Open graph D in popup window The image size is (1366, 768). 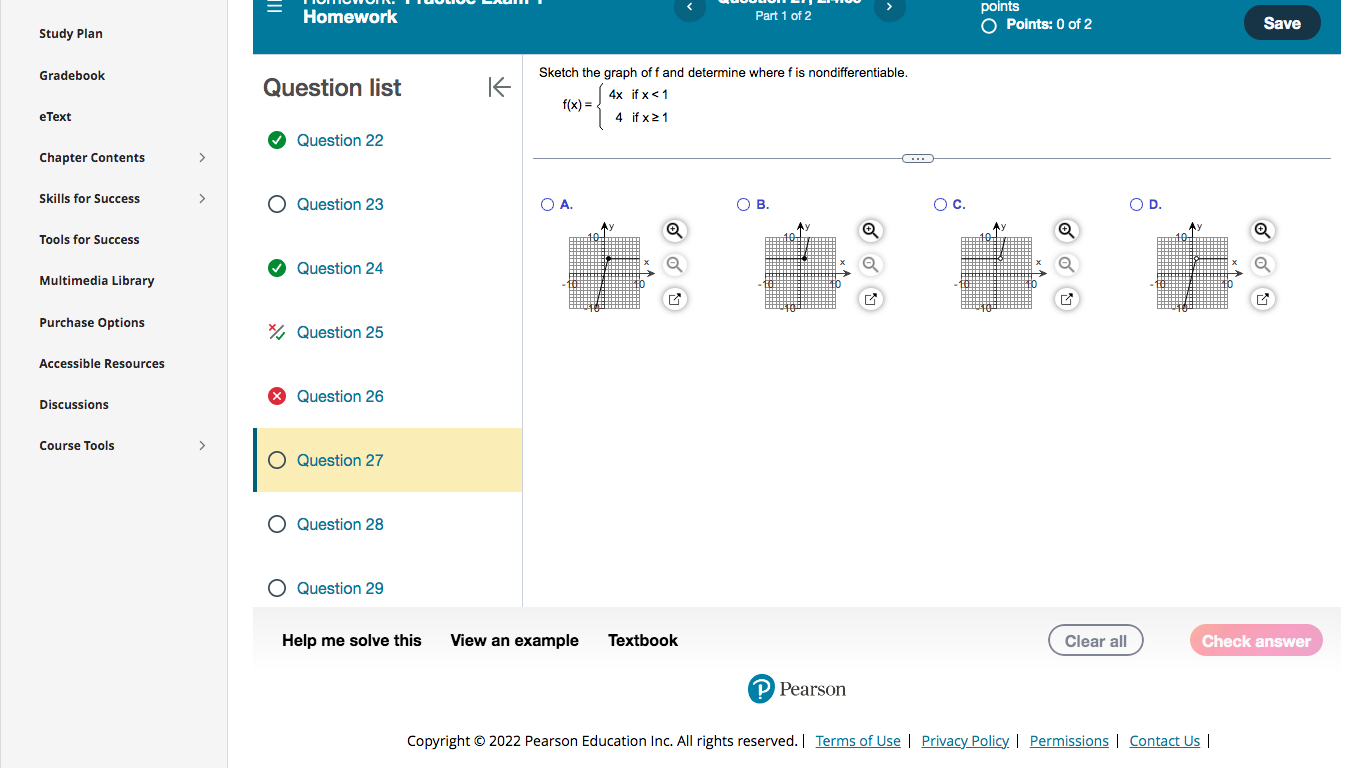1263,299
